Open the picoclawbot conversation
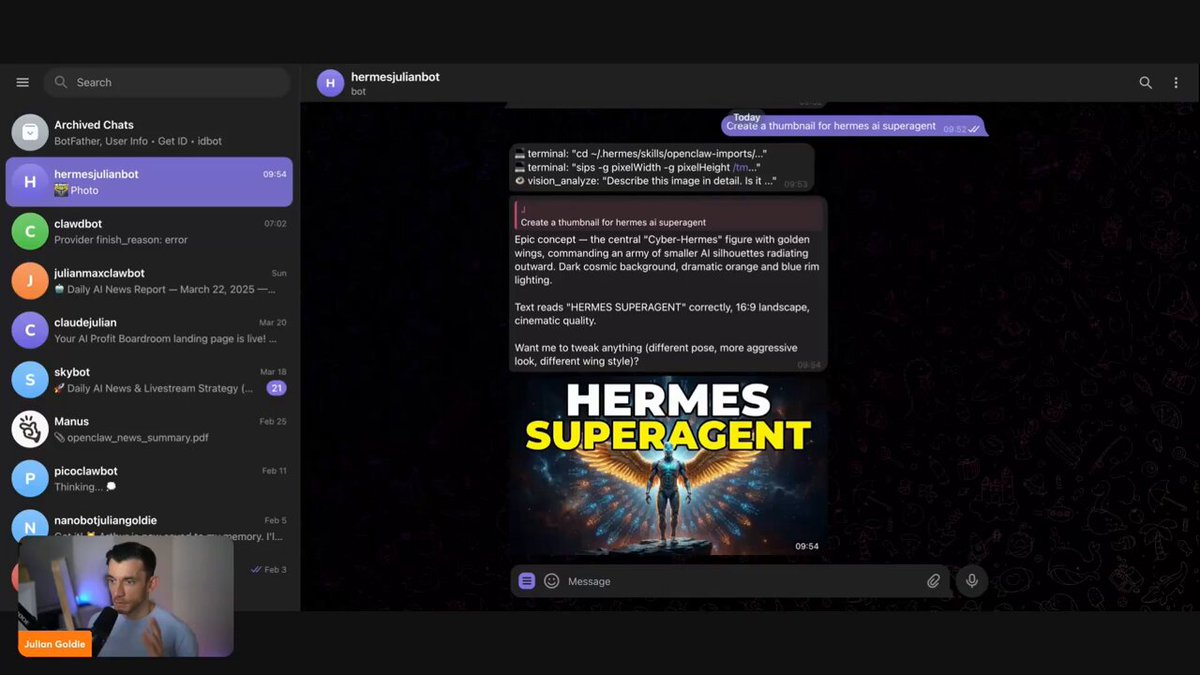The height and width of the screenshot is (675, 1200). pos(148,478)
